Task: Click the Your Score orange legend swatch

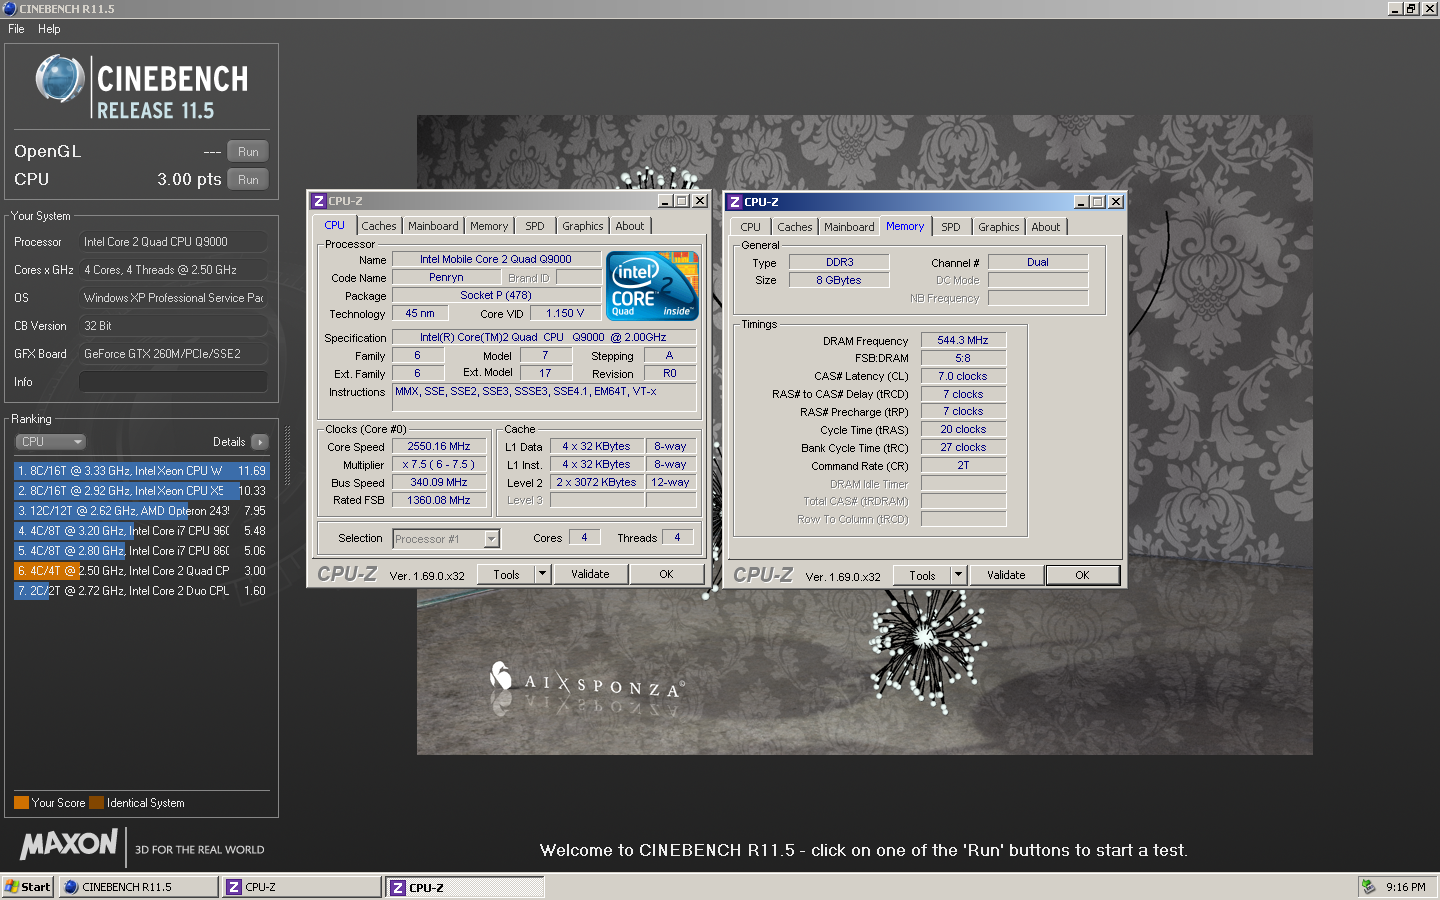Action: 21,803
